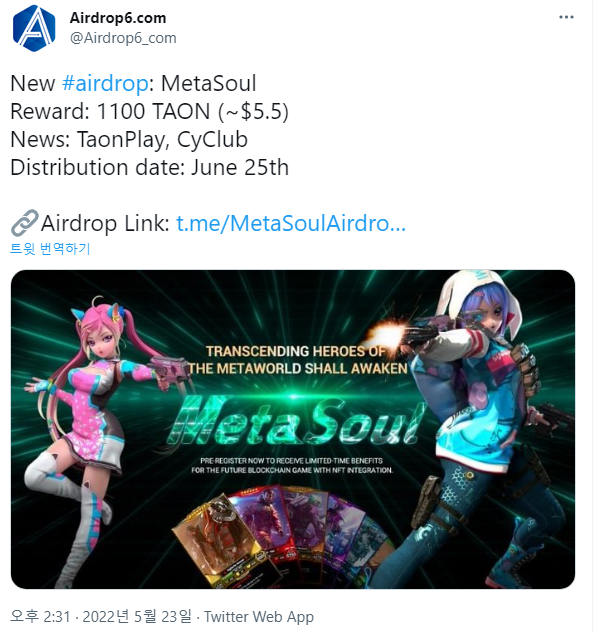This screenshot has height=632, width=600.
Task: Click the Distribution date: June 25th line
Action: coord(149,167)
